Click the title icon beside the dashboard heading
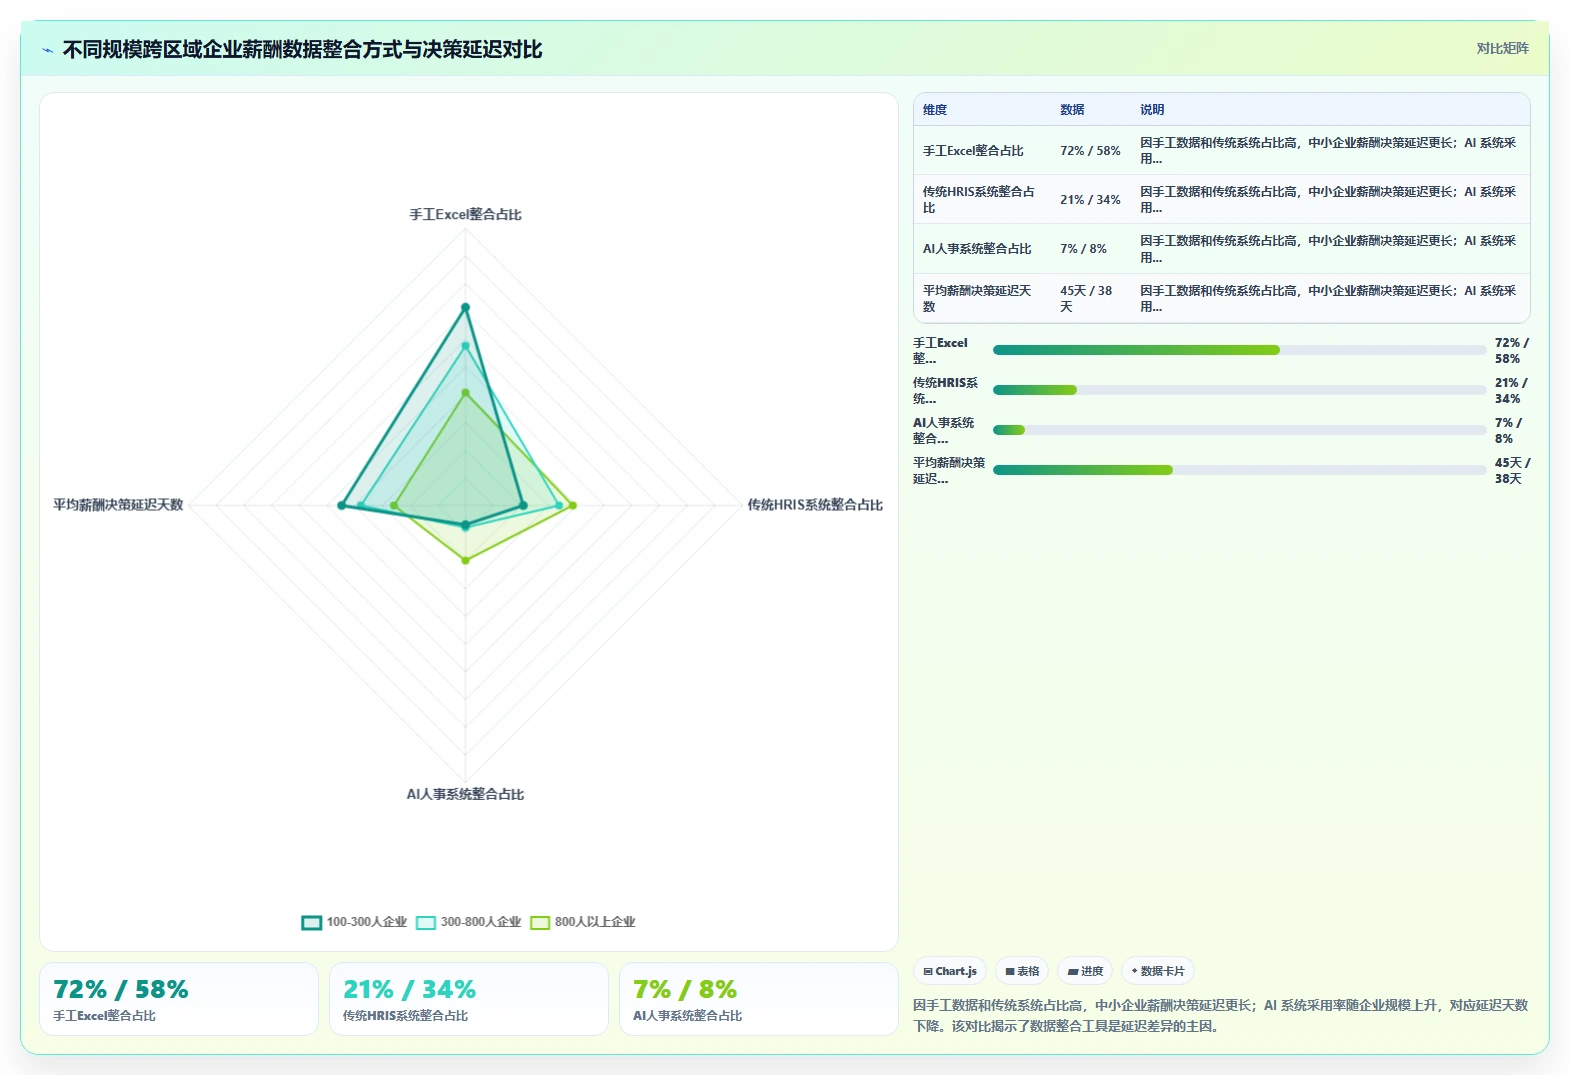This screenshot has height=1075, width=1570. [48, 50]
